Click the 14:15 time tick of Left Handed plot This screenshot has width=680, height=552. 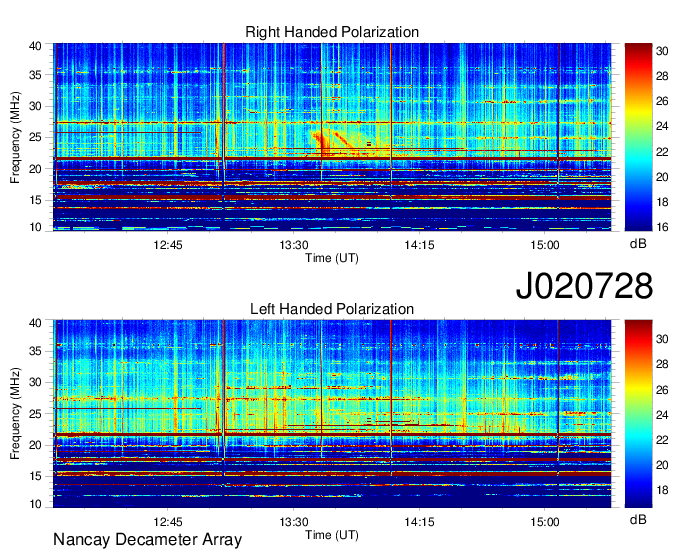click(x=419, y=522)
